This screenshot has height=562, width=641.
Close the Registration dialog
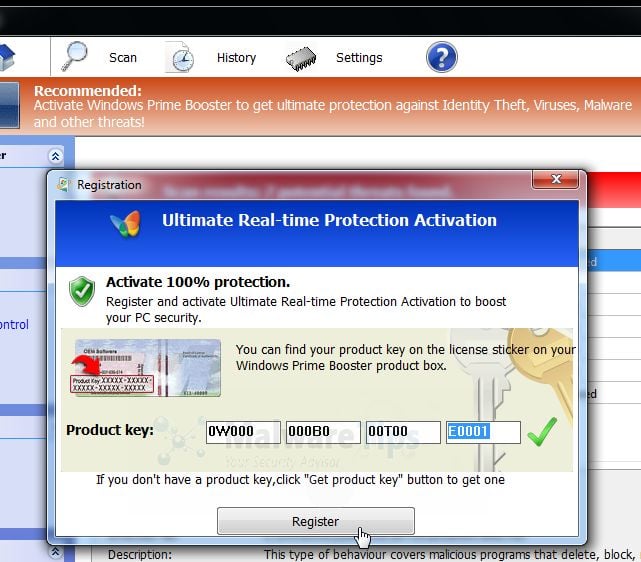[555, 179]
